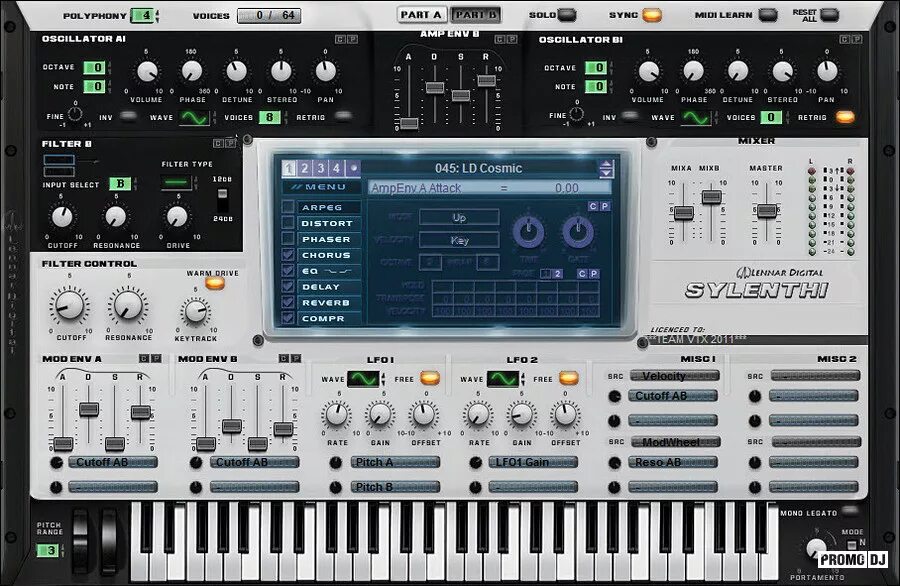Adjust Oscillator A1 Phase knob

click(192, 72)
